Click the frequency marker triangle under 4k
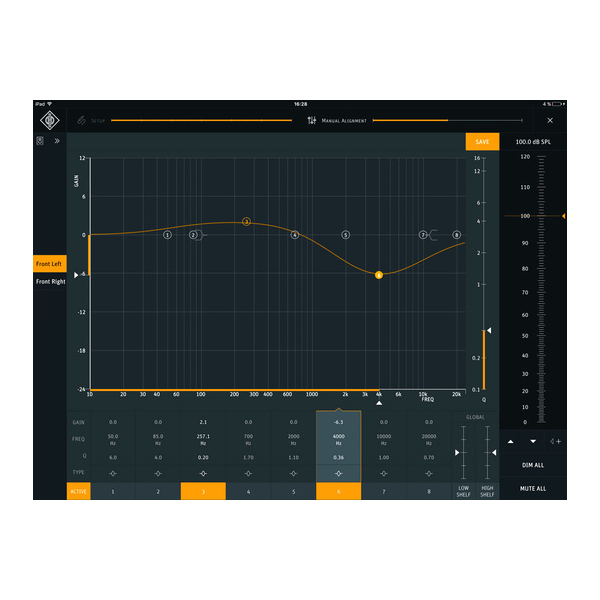This screenshot has width=600, height=600. [x=379, y=403]
